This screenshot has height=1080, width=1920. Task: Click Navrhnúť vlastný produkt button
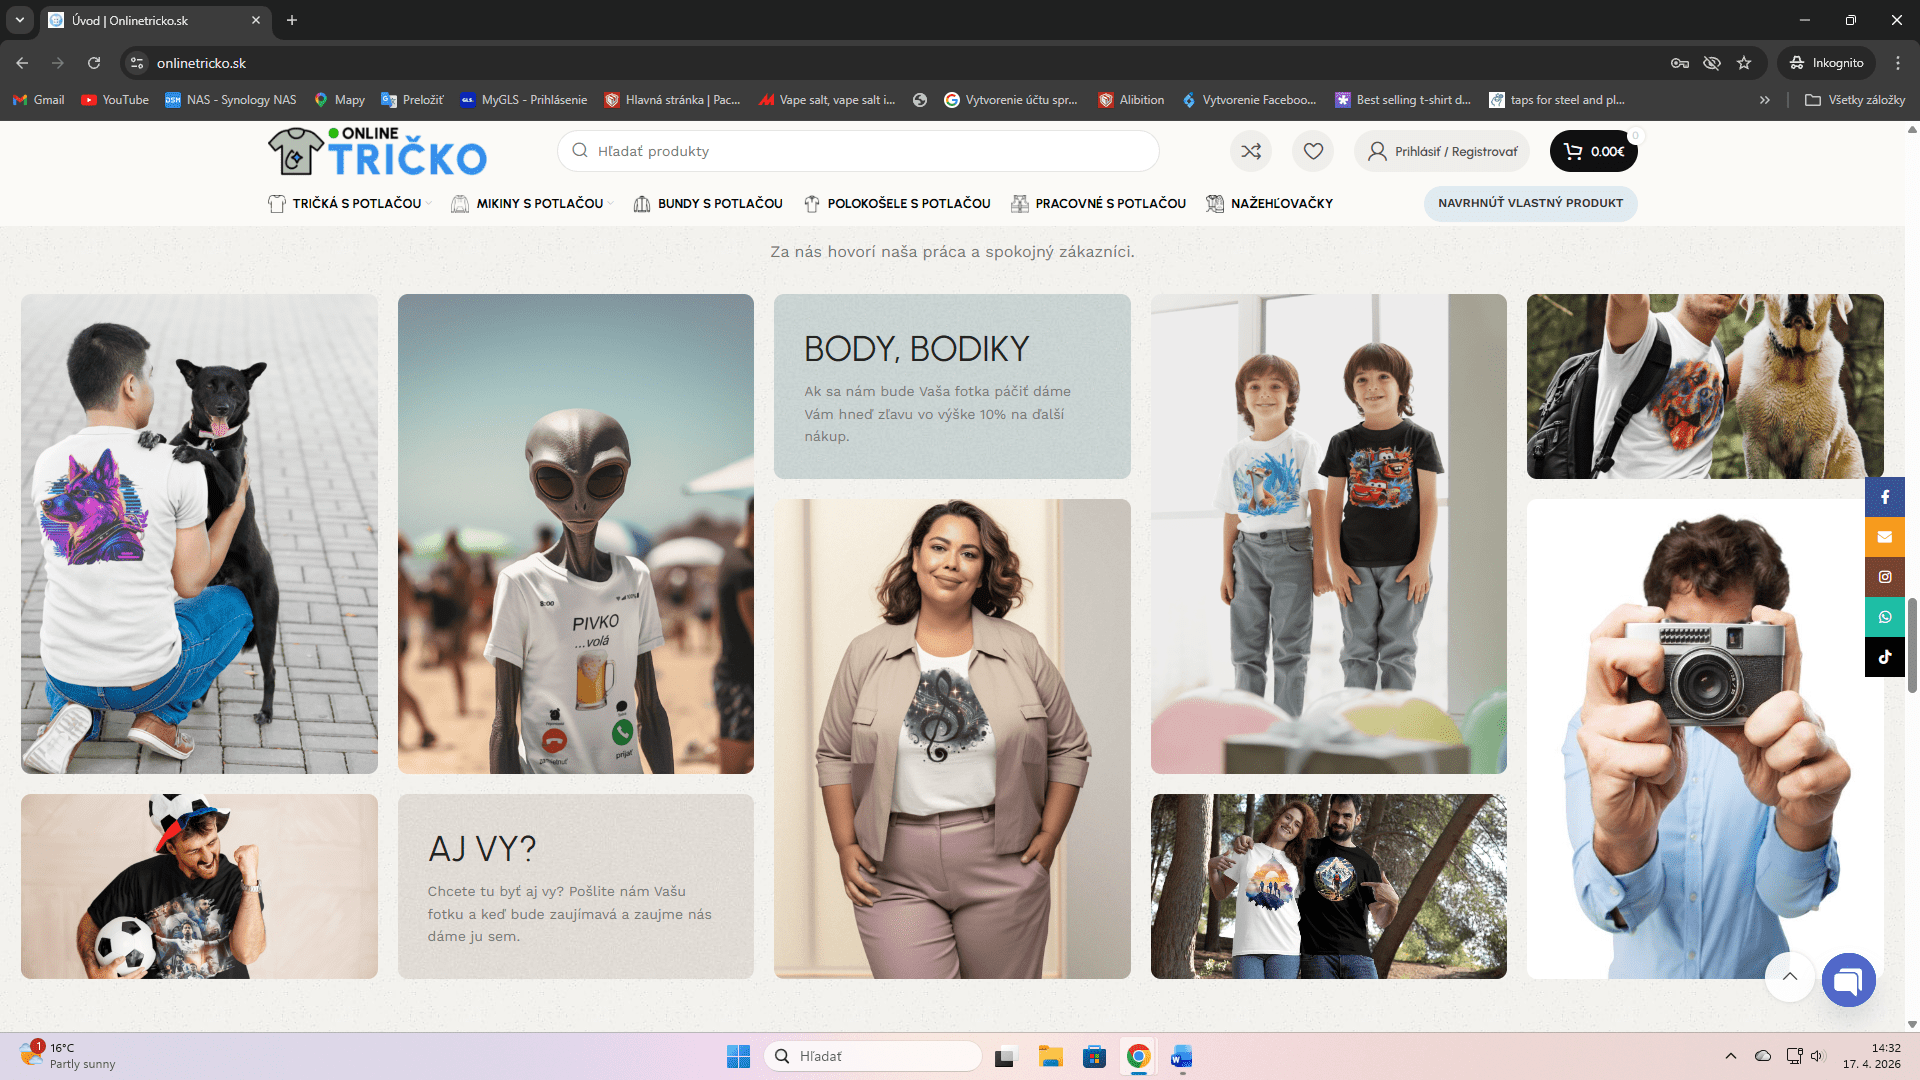(1530, 203)
